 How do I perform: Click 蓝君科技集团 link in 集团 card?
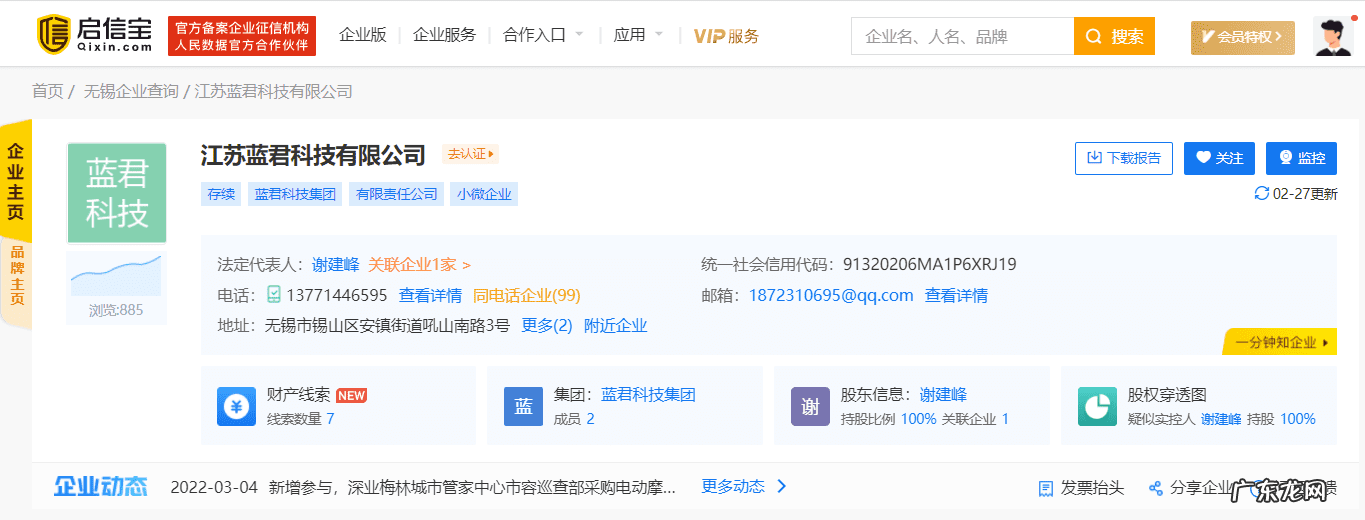point(648,394)
